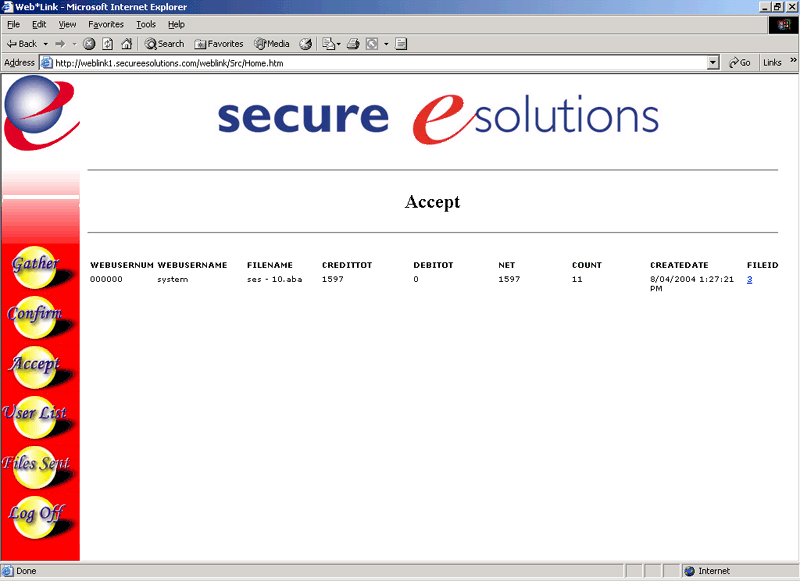Click the CREDITTOT column header
Viewport: 800px width, 581px height.
tap(347, 265)
